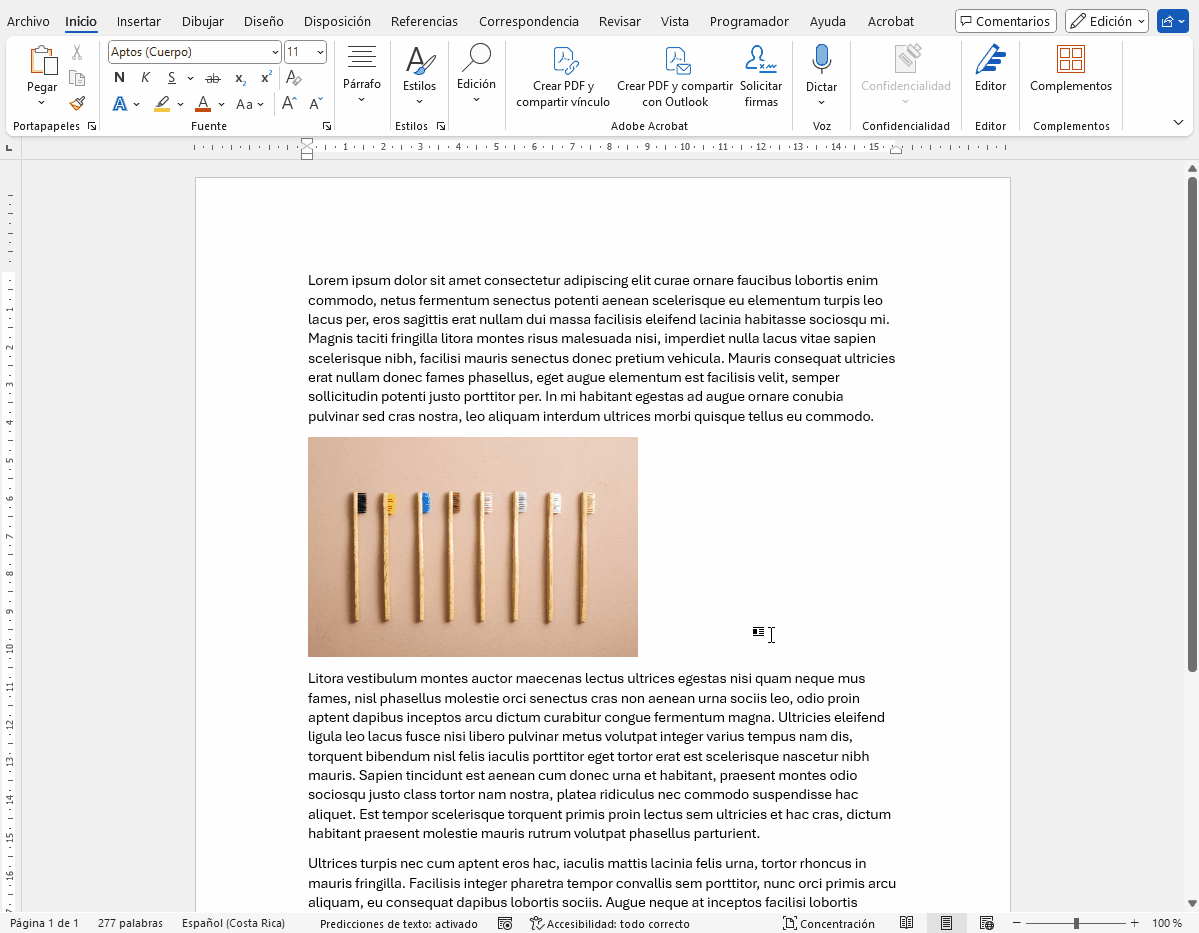
Task: Open the Referencias ribbon tab
Action: tap(424, 21)
